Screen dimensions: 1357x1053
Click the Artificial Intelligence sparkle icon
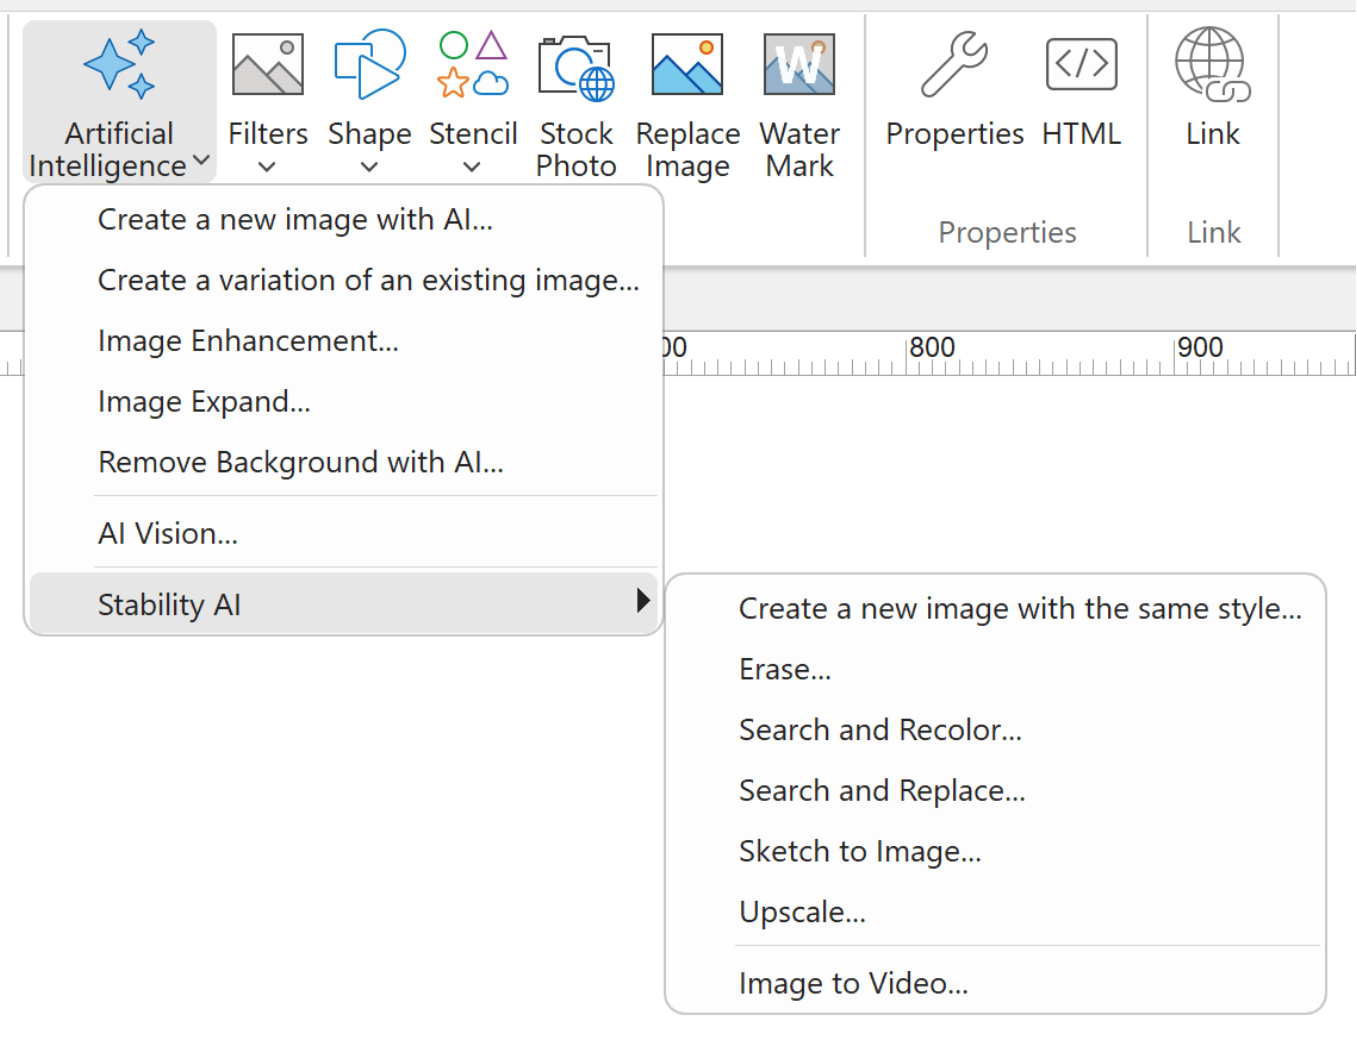click(x=120, y=65)
